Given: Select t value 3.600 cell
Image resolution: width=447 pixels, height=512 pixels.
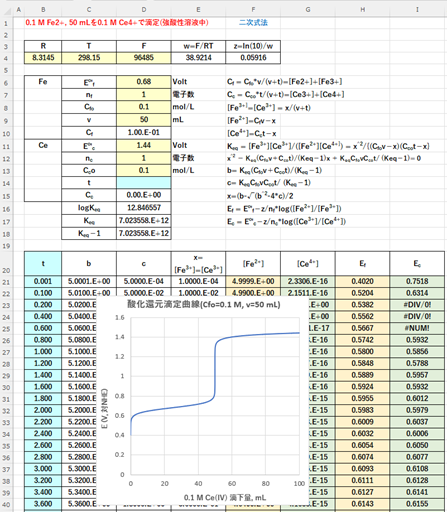Looking at the screenshot, I should coord(43,504).
